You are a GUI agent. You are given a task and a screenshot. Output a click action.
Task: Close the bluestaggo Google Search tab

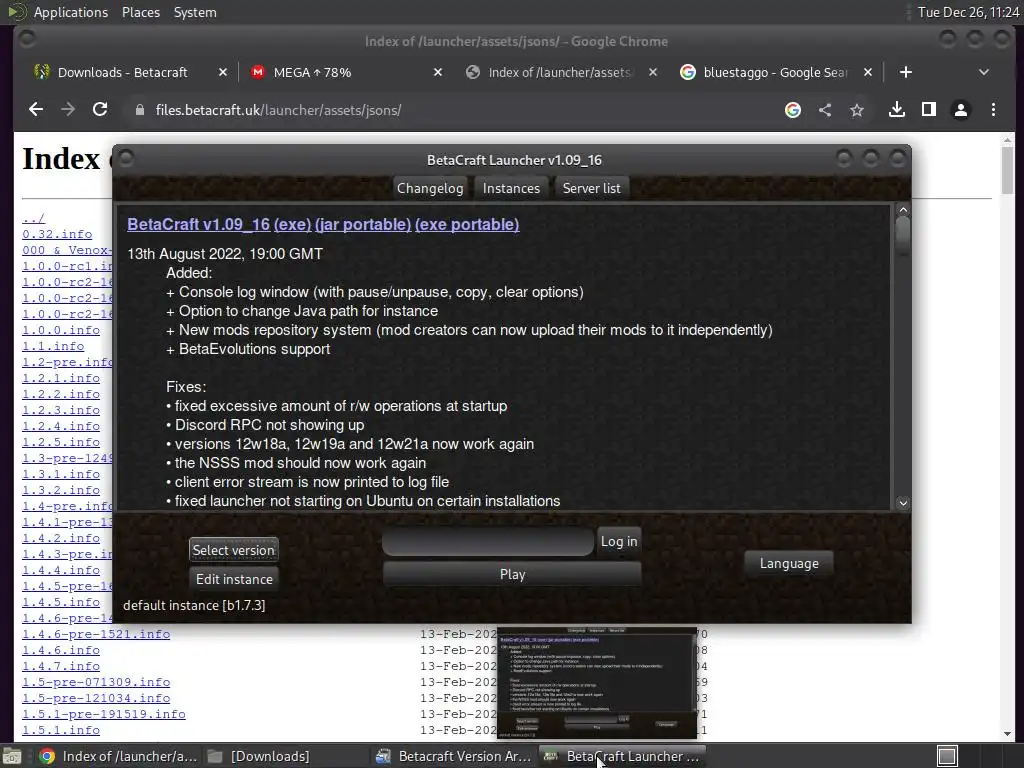tap(868, 72)
